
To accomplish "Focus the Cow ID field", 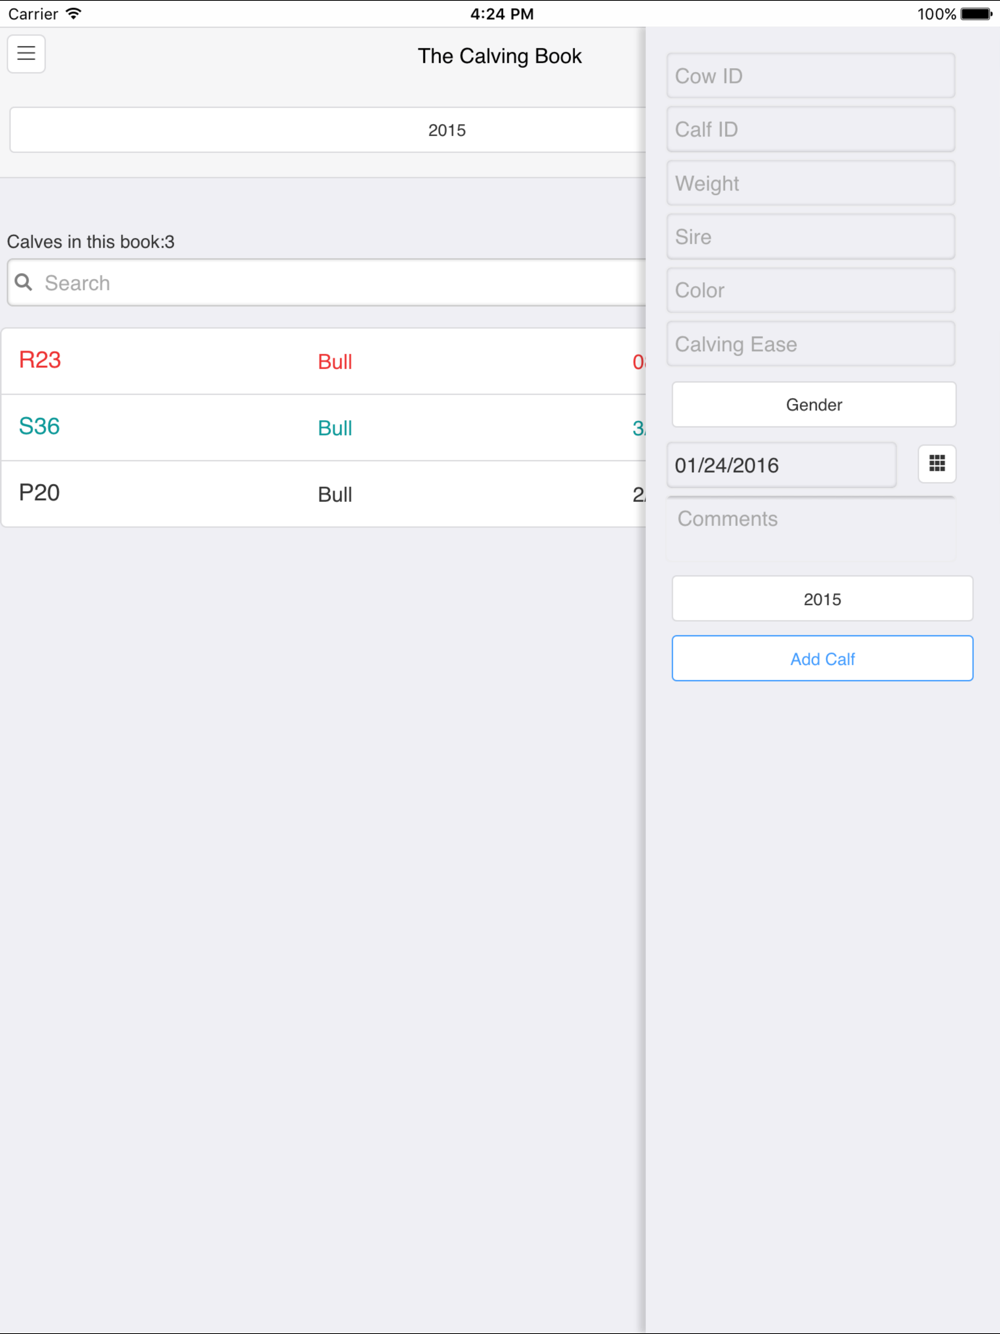I will (810, 76).
